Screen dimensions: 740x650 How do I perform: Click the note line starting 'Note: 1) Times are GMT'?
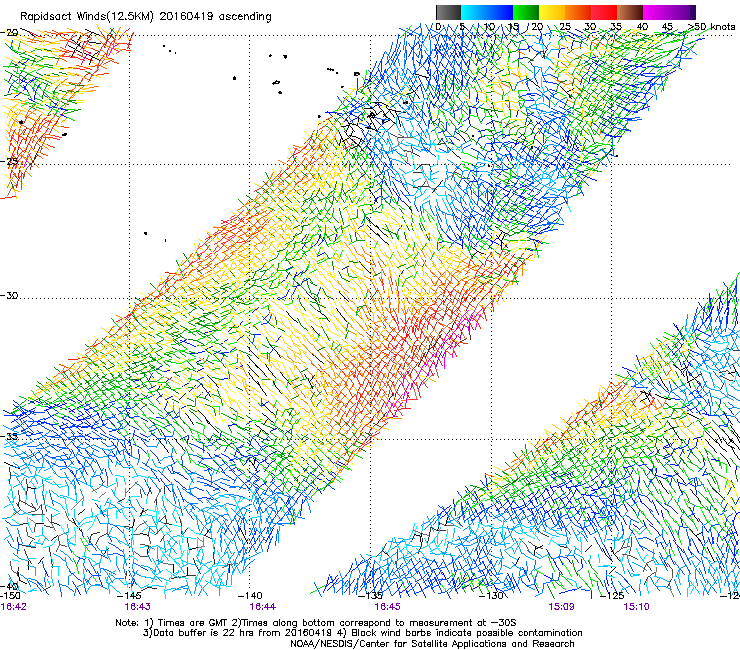tap(316, 623)
